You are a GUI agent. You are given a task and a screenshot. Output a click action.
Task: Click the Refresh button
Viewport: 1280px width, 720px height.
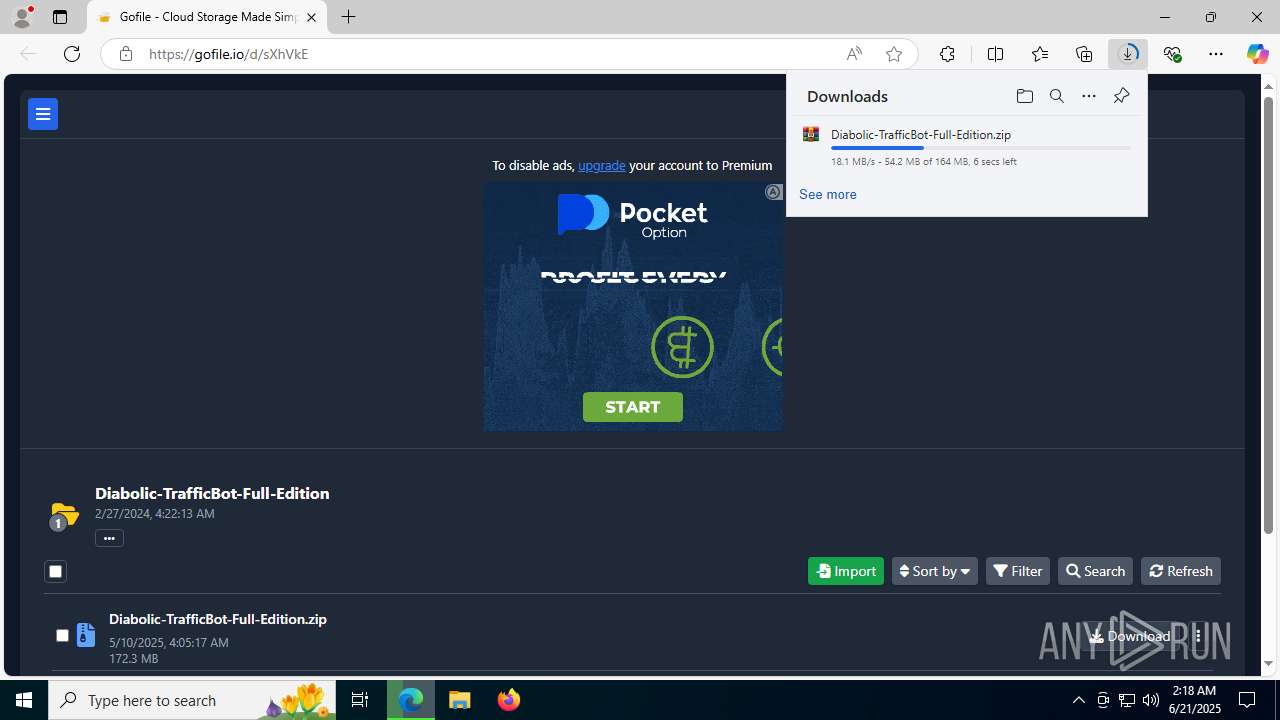pyautogui.click(x=1181, y=571)
